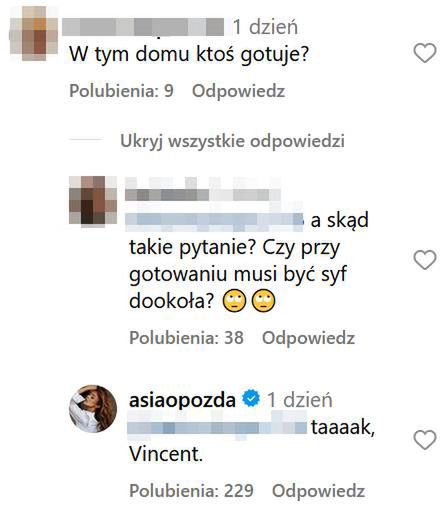Viewport: 444px width, 517px height.
Task: Open likes list 'Polubienia: 229'
Action: [x=191, y=491]
